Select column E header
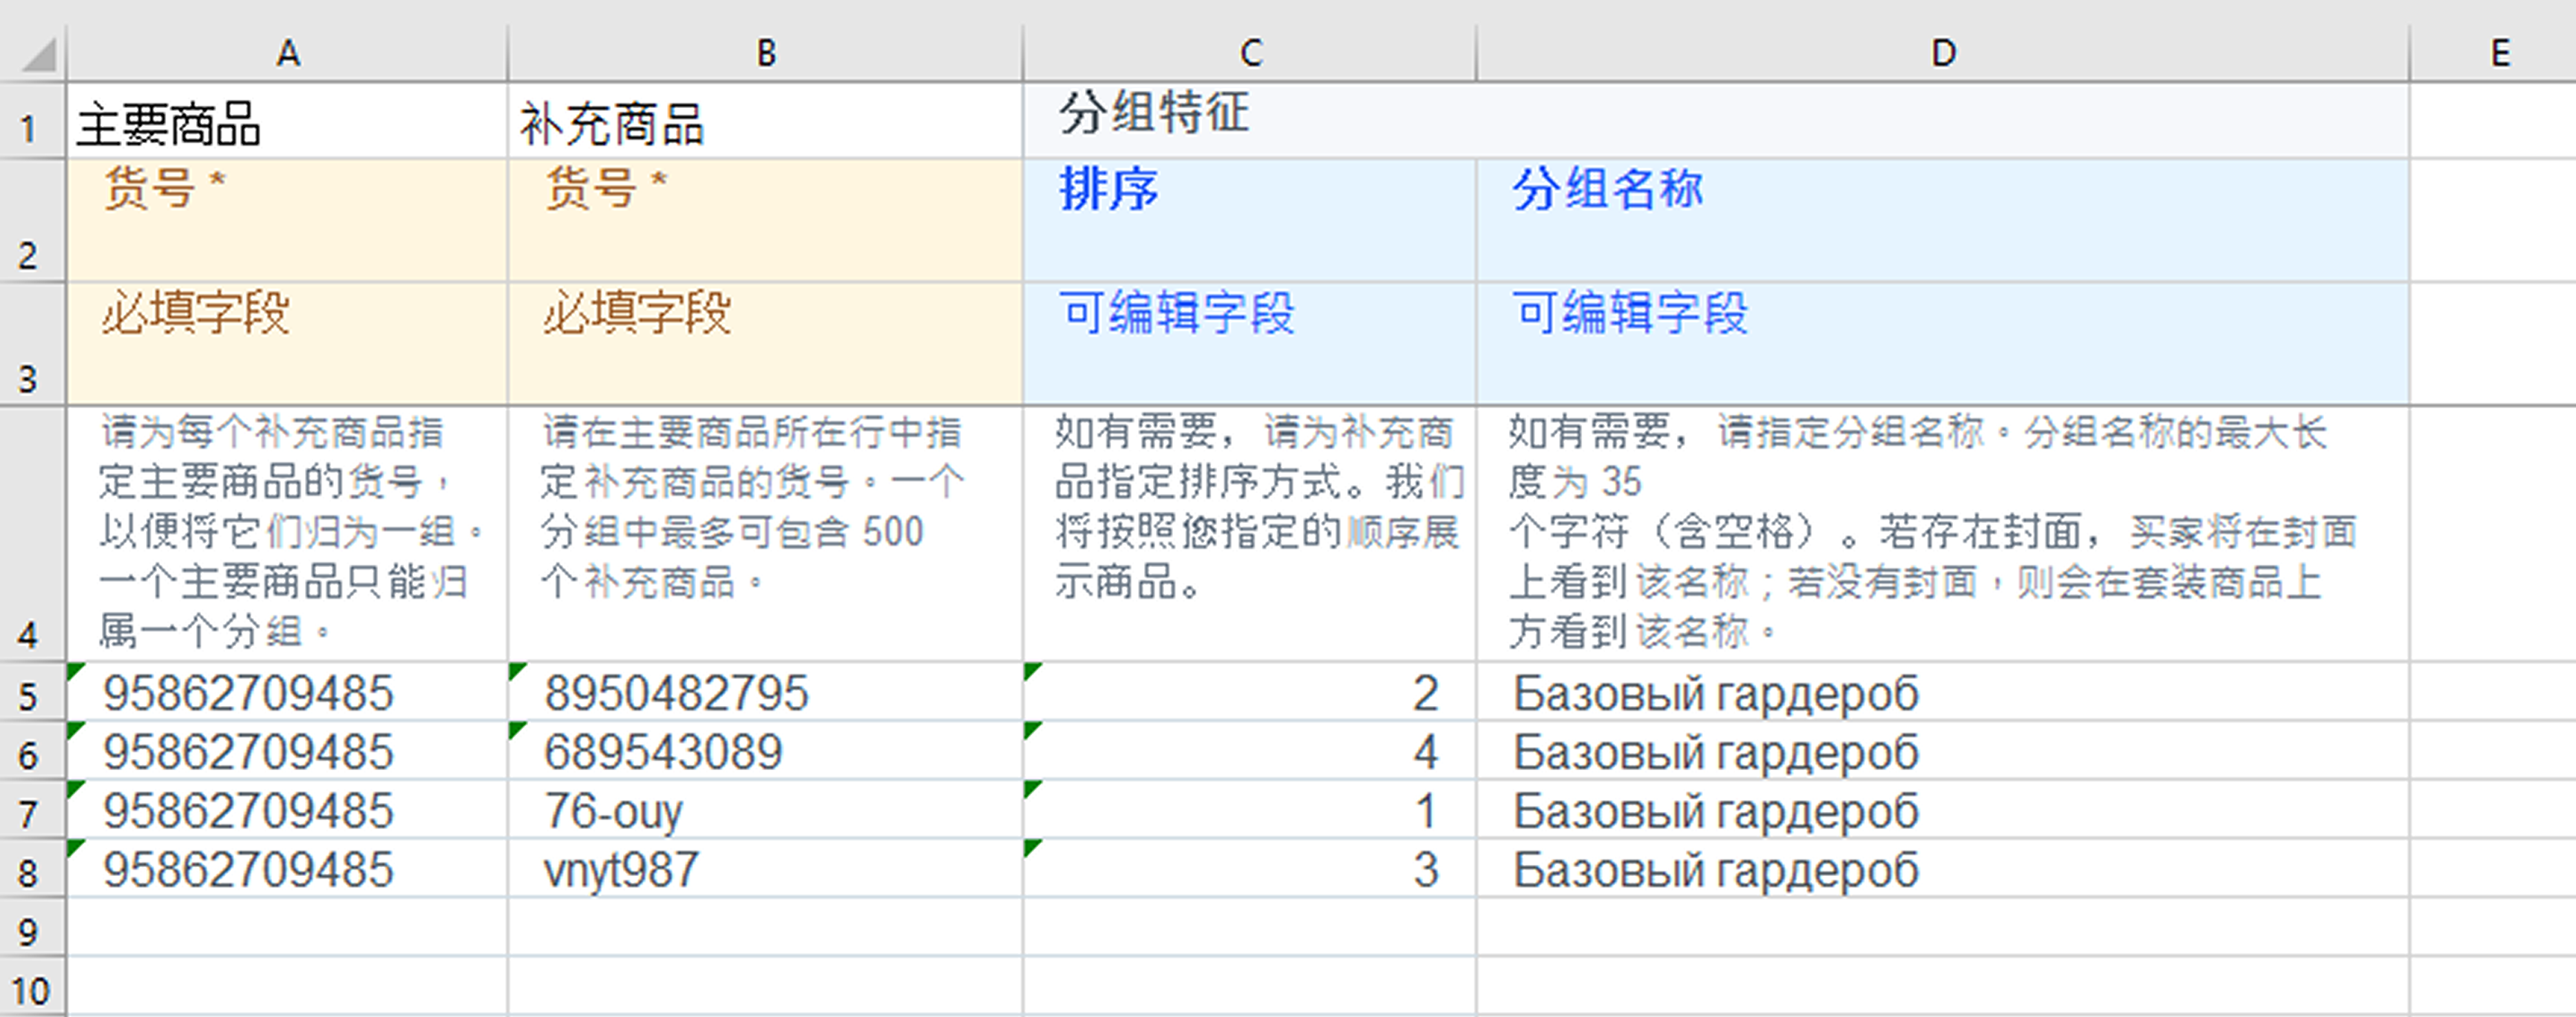This screenshot has width=2576, height=1017. [x=2498, y=53]
